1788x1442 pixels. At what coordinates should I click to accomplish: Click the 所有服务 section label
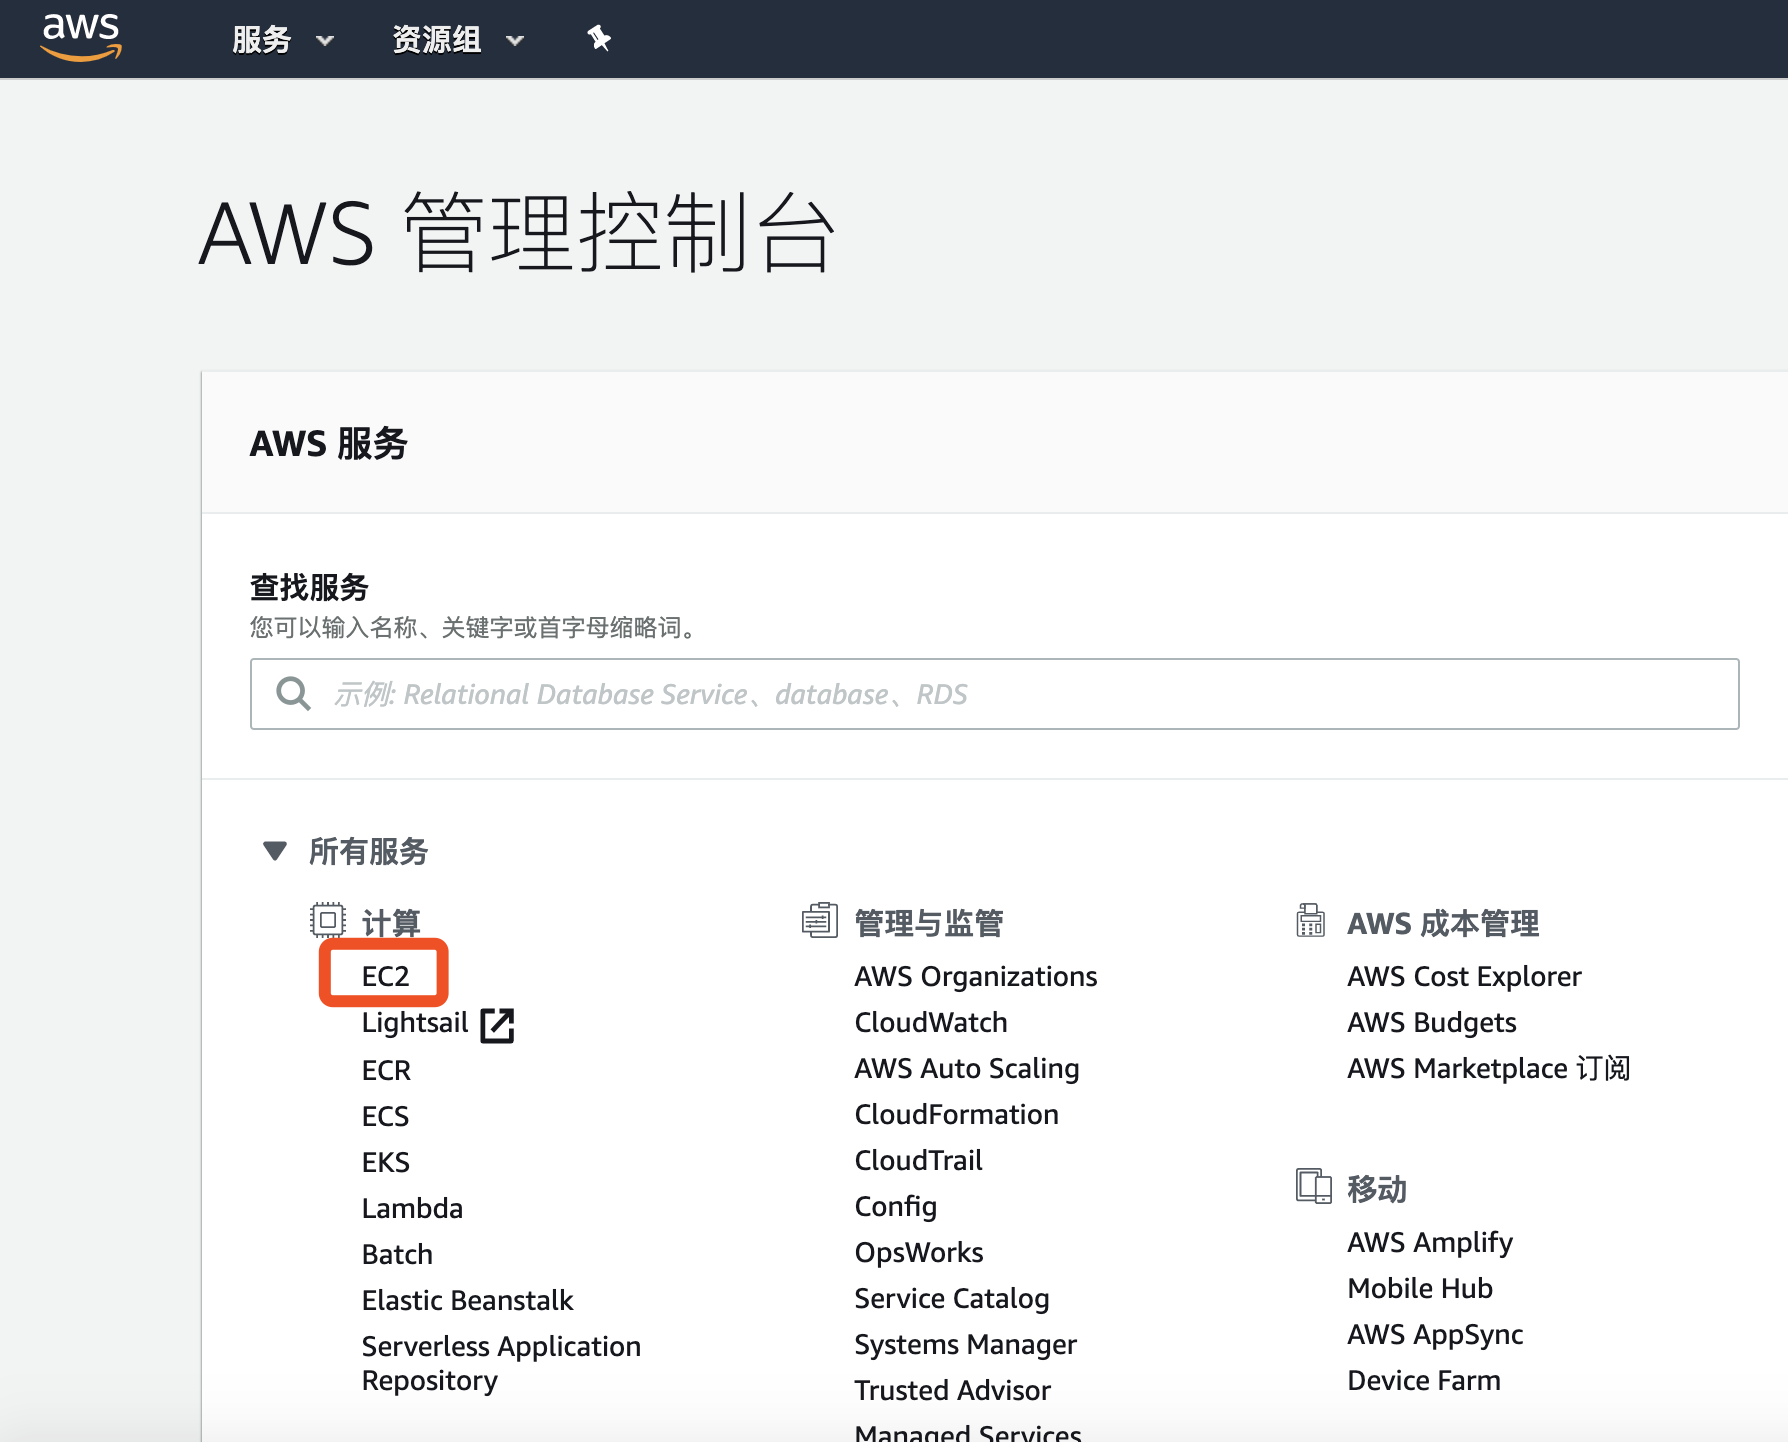368,851
